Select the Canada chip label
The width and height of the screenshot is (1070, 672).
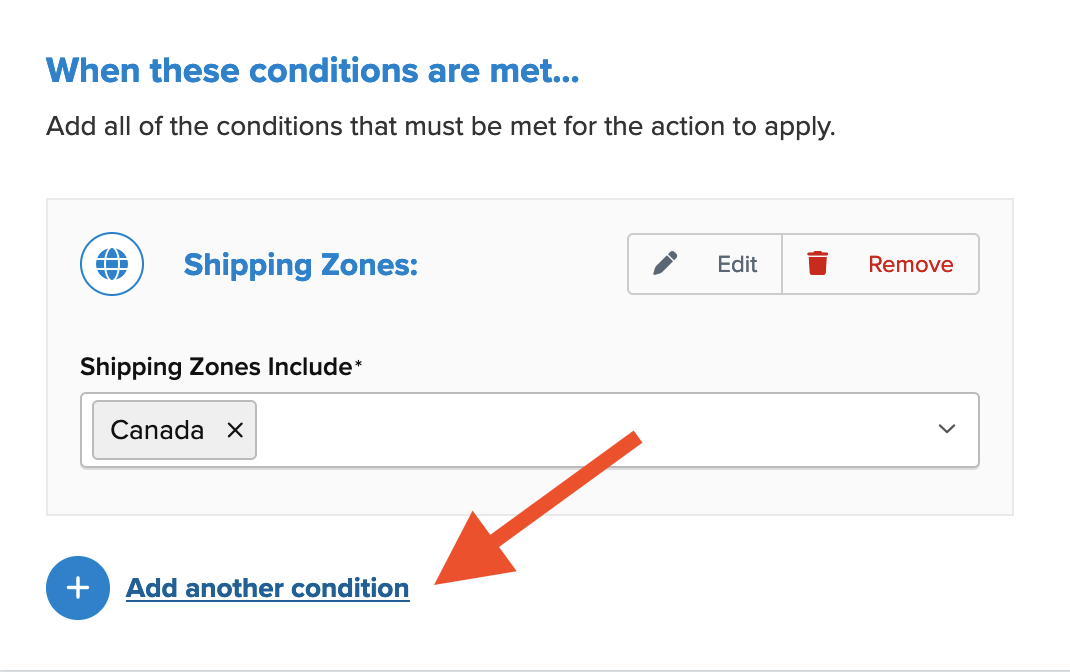coord(157,430)
